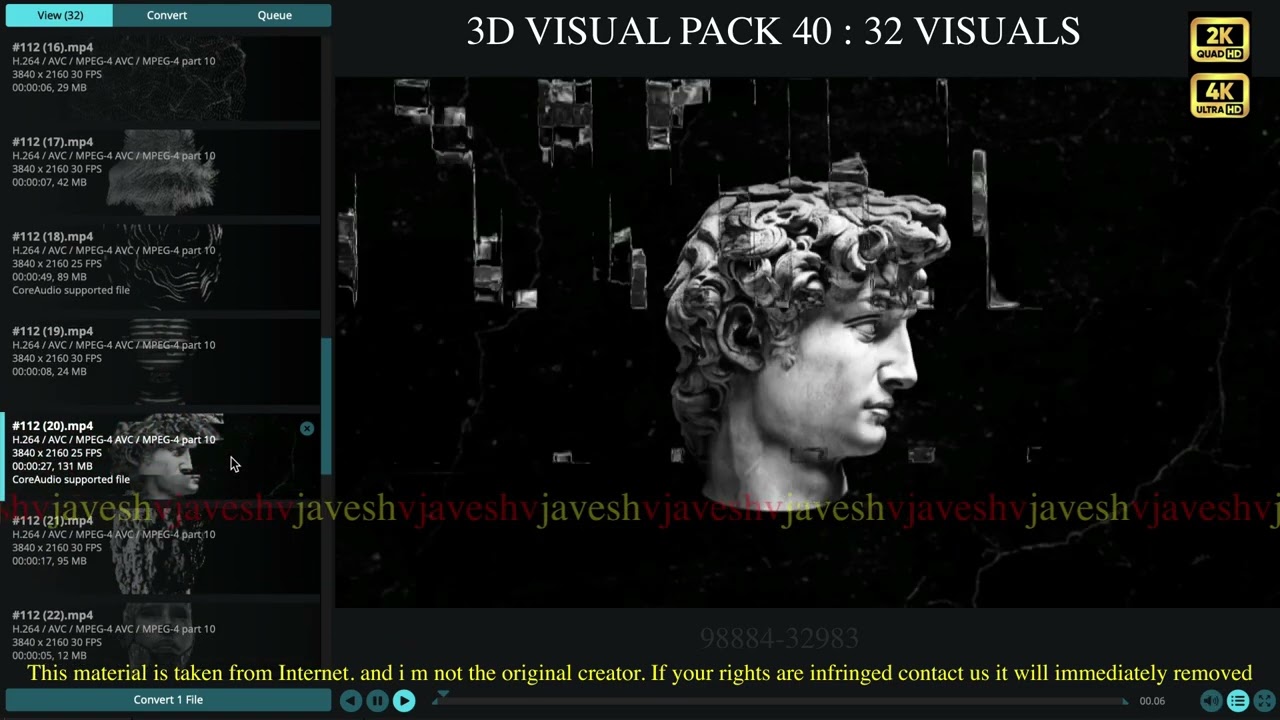Click the statue video preview area

click(x=807, y=342)
